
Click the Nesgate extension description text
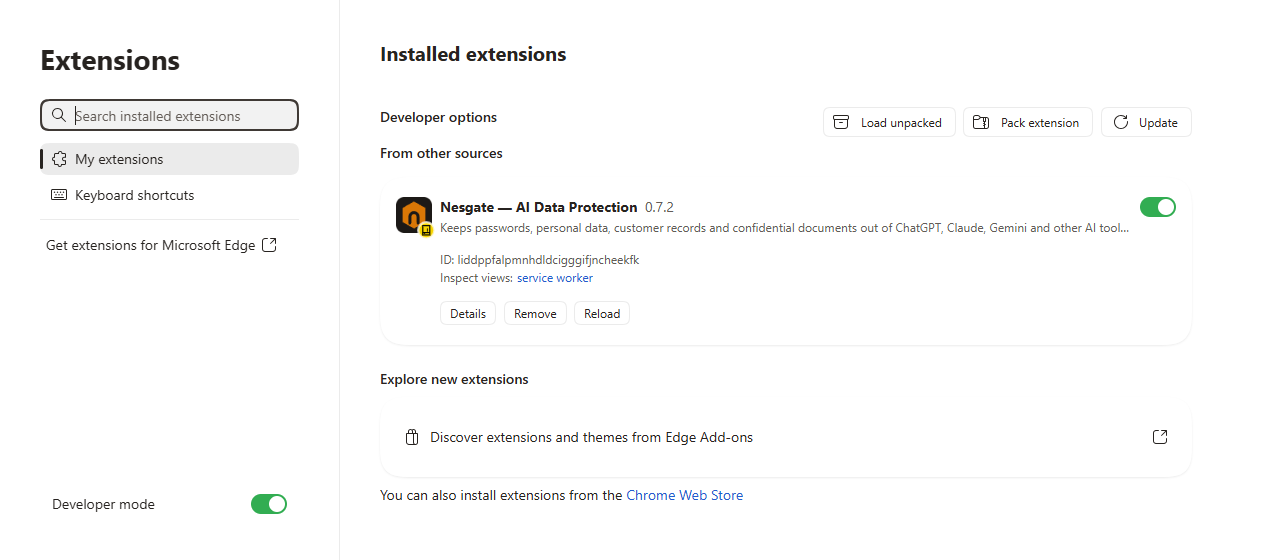(785, 228)
